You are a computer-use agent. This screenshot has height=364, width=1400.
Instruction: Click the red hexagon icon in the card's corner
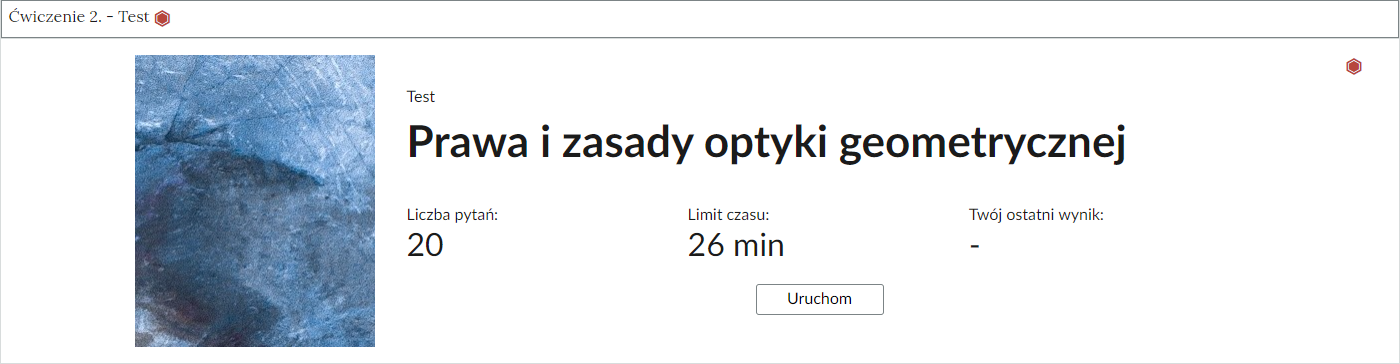point(1354,67)
